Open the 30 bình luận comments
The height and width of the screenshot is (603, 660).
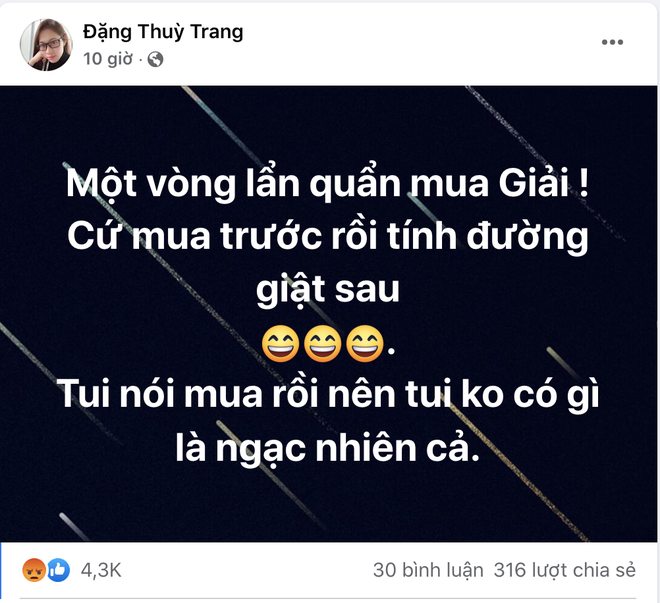pos(428,570)
